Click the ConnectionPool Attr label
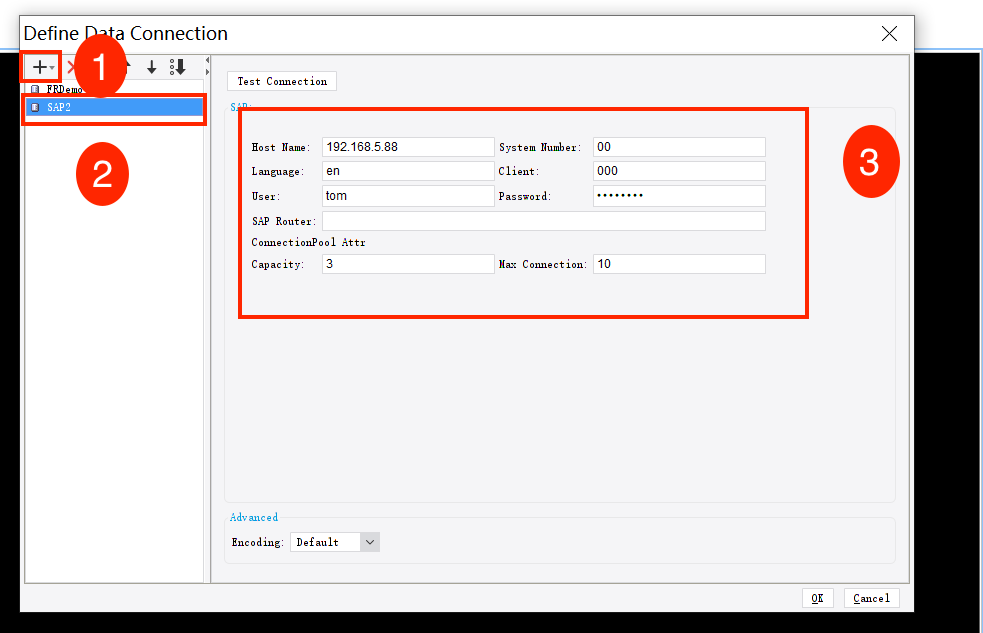This screenshot has width=983, height=633. [x=308, y=242]
